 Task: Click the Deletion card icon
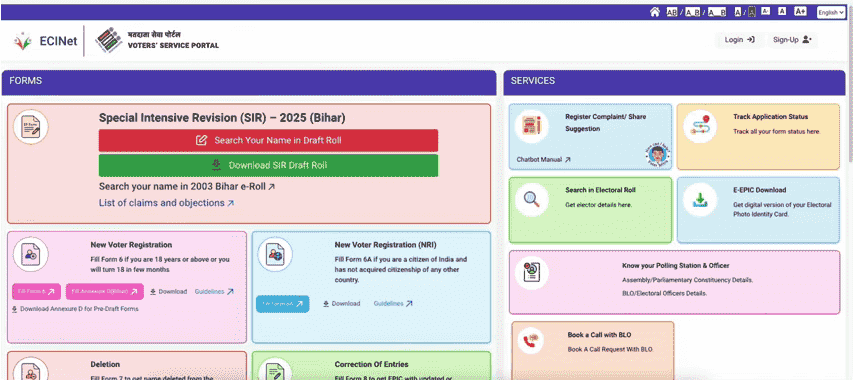tap(30, 369)
